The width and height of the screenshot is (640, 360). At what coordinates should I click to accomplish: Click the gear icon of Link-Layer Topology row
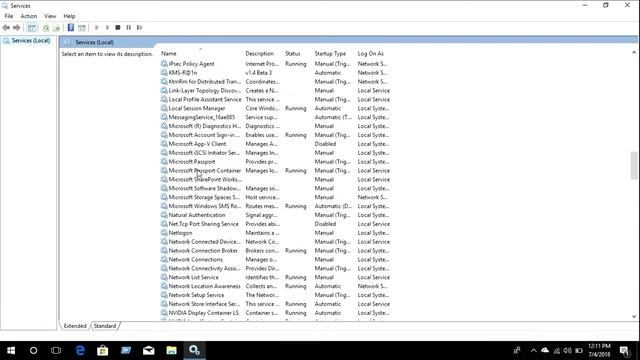(x=164, y=91)
